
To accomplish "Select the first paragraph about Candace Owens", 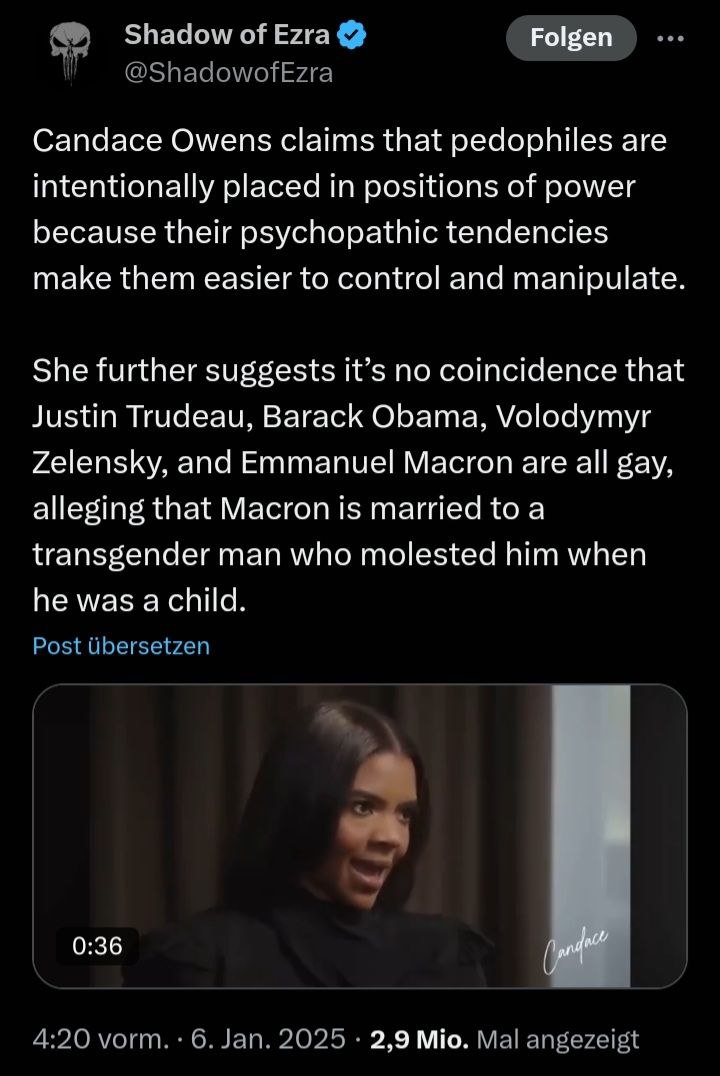I will point(359,209).
